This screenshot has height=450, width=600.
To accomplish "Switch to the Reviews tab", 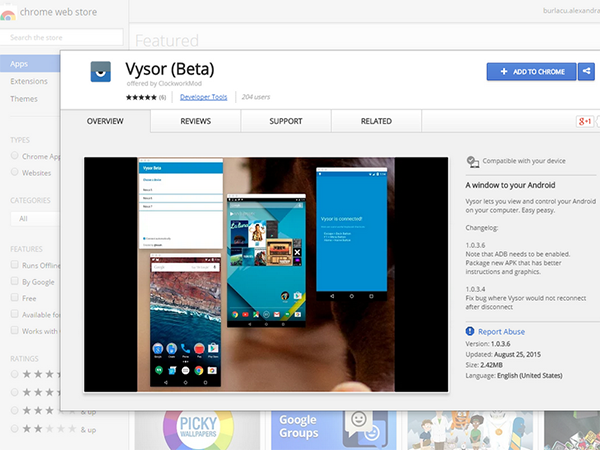I will pyautogui.click(x=196, y=121).
